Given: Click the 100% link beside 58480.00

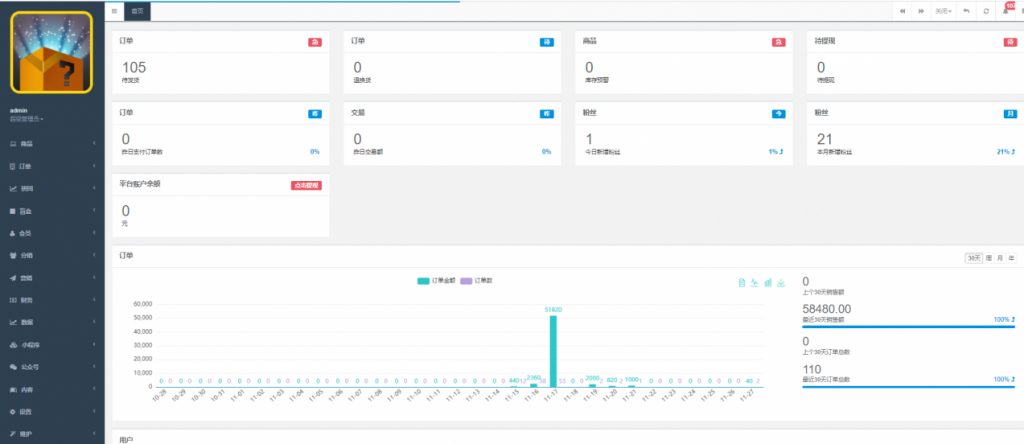Looking at the screenshot, I should coord(1004,320).
